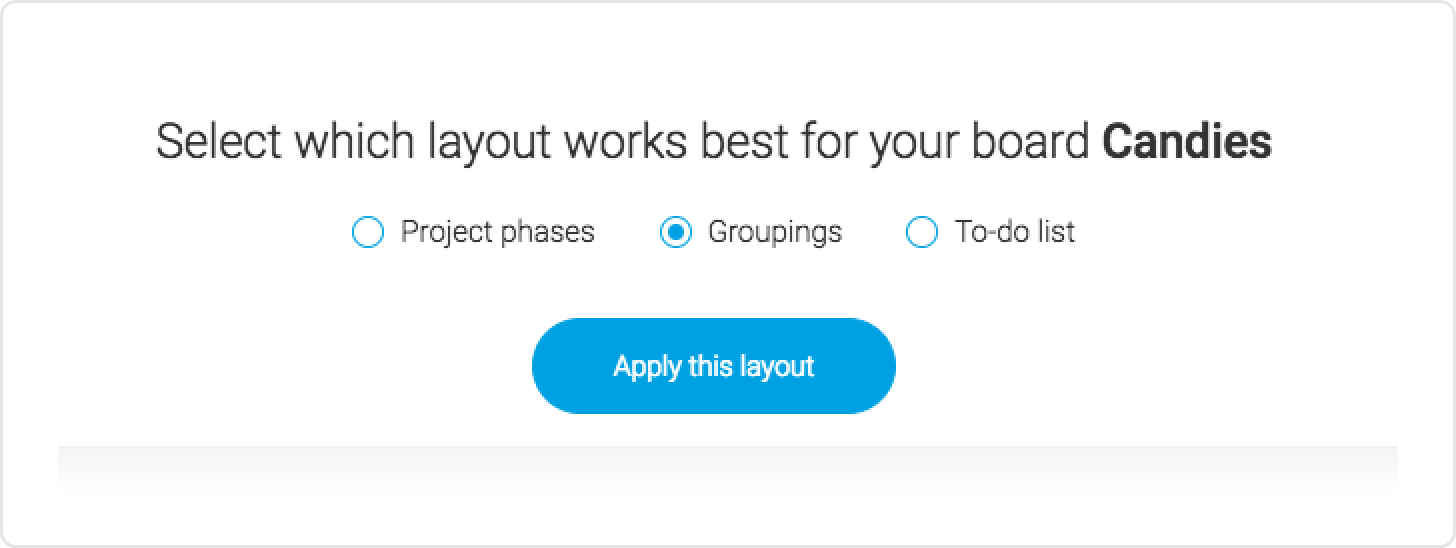This screenshot has height=548, width=1456.
Task: Click the "To-do list" label text
Action: tap(1014, 232)
